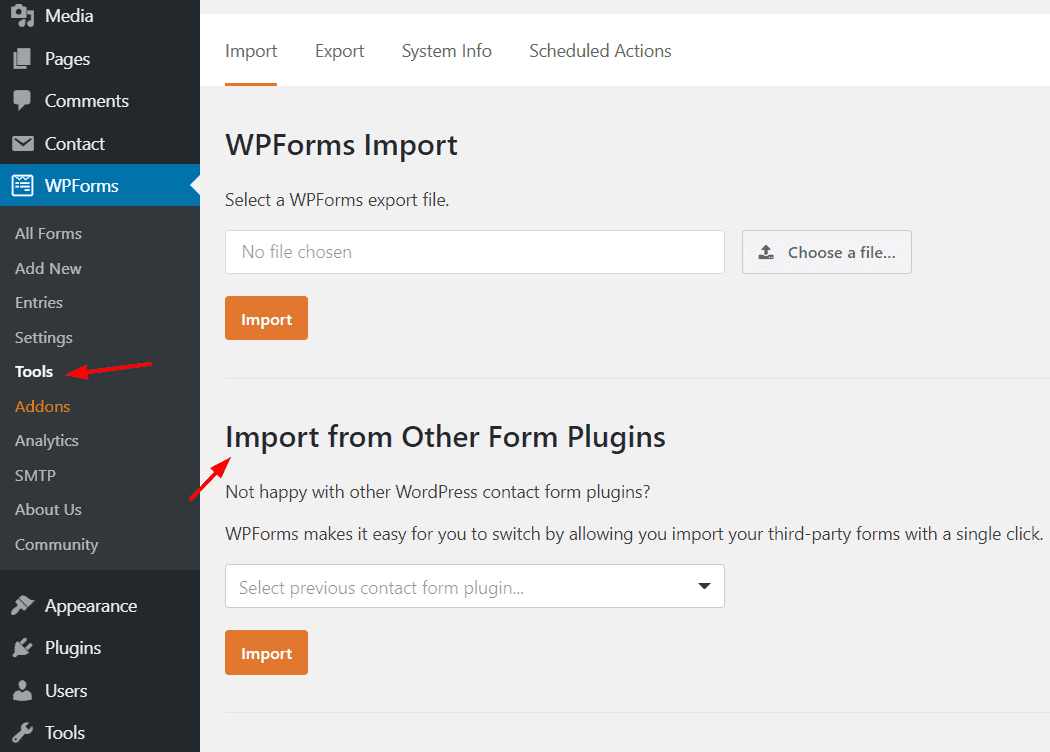Open All Forms submenu item

tap(48, 234)
